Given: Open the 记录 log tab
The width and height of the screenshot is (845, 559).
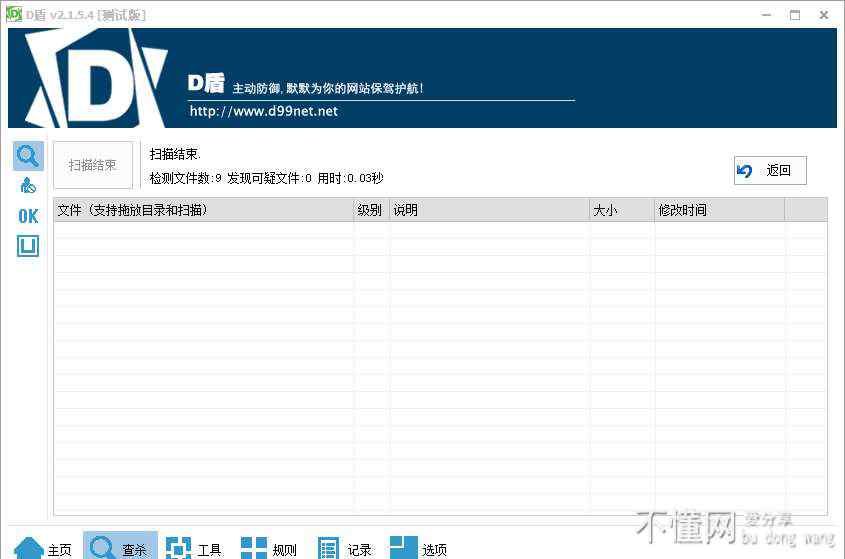Looking at the screenshot, I should 345,549.
